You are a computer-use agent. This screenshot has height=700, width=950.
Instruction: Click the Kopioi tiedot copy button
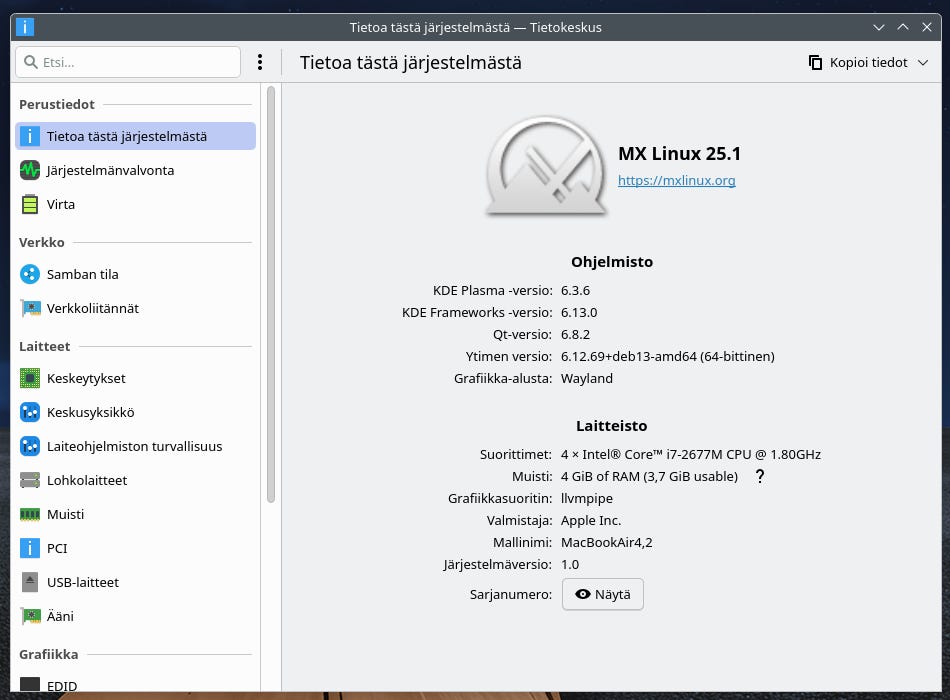[858, 63]
